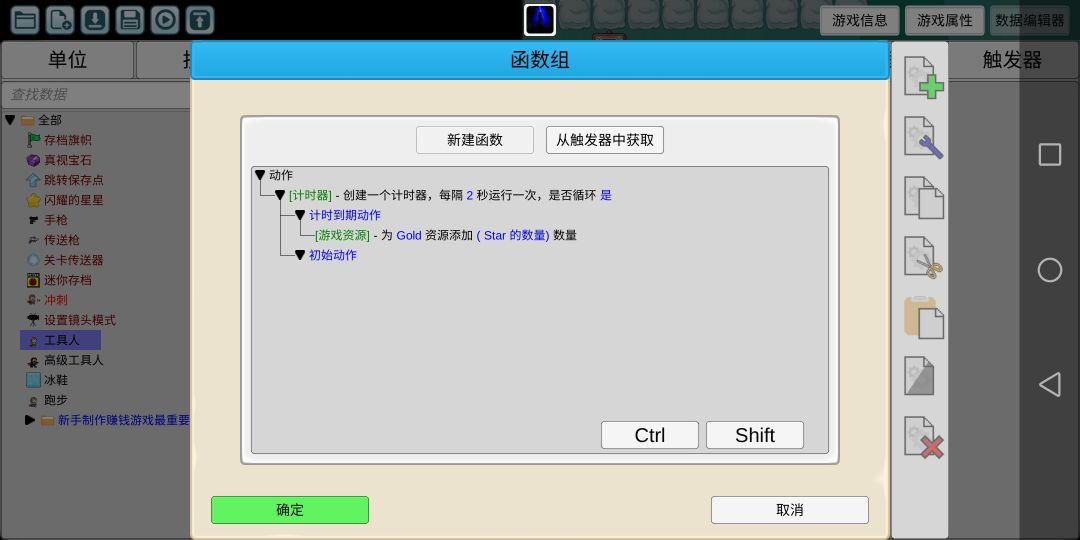Click the upload icon in top toolbar
This screenshot has width=1080, height=540.
coord(200,20)
